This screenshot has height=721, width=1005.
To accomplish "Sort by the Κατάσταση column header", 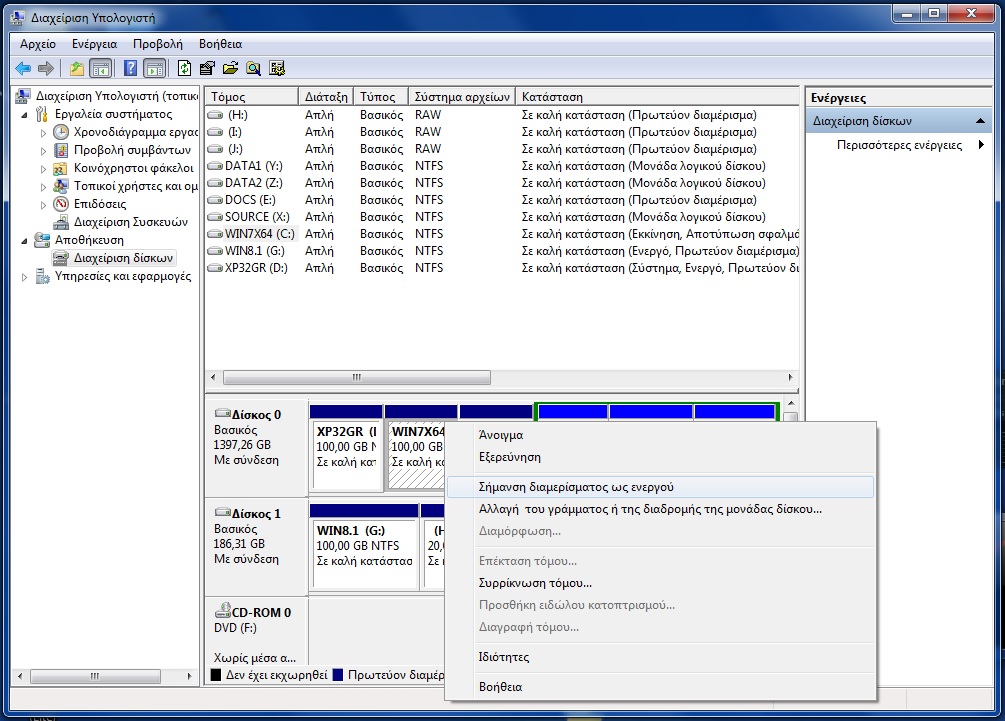I will click(x=657, y=96).
